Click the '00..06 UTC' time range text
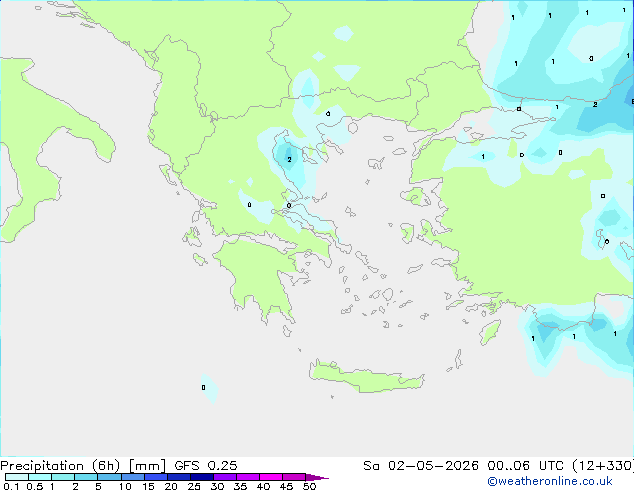 (525, 466)
